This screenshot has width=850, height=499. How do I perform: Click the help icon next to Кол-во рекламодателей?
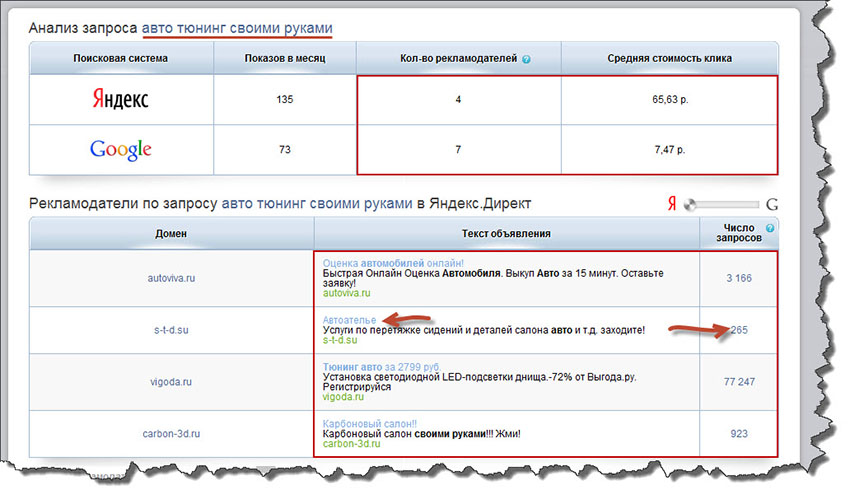pyautogui.click(x=526, y=59)
